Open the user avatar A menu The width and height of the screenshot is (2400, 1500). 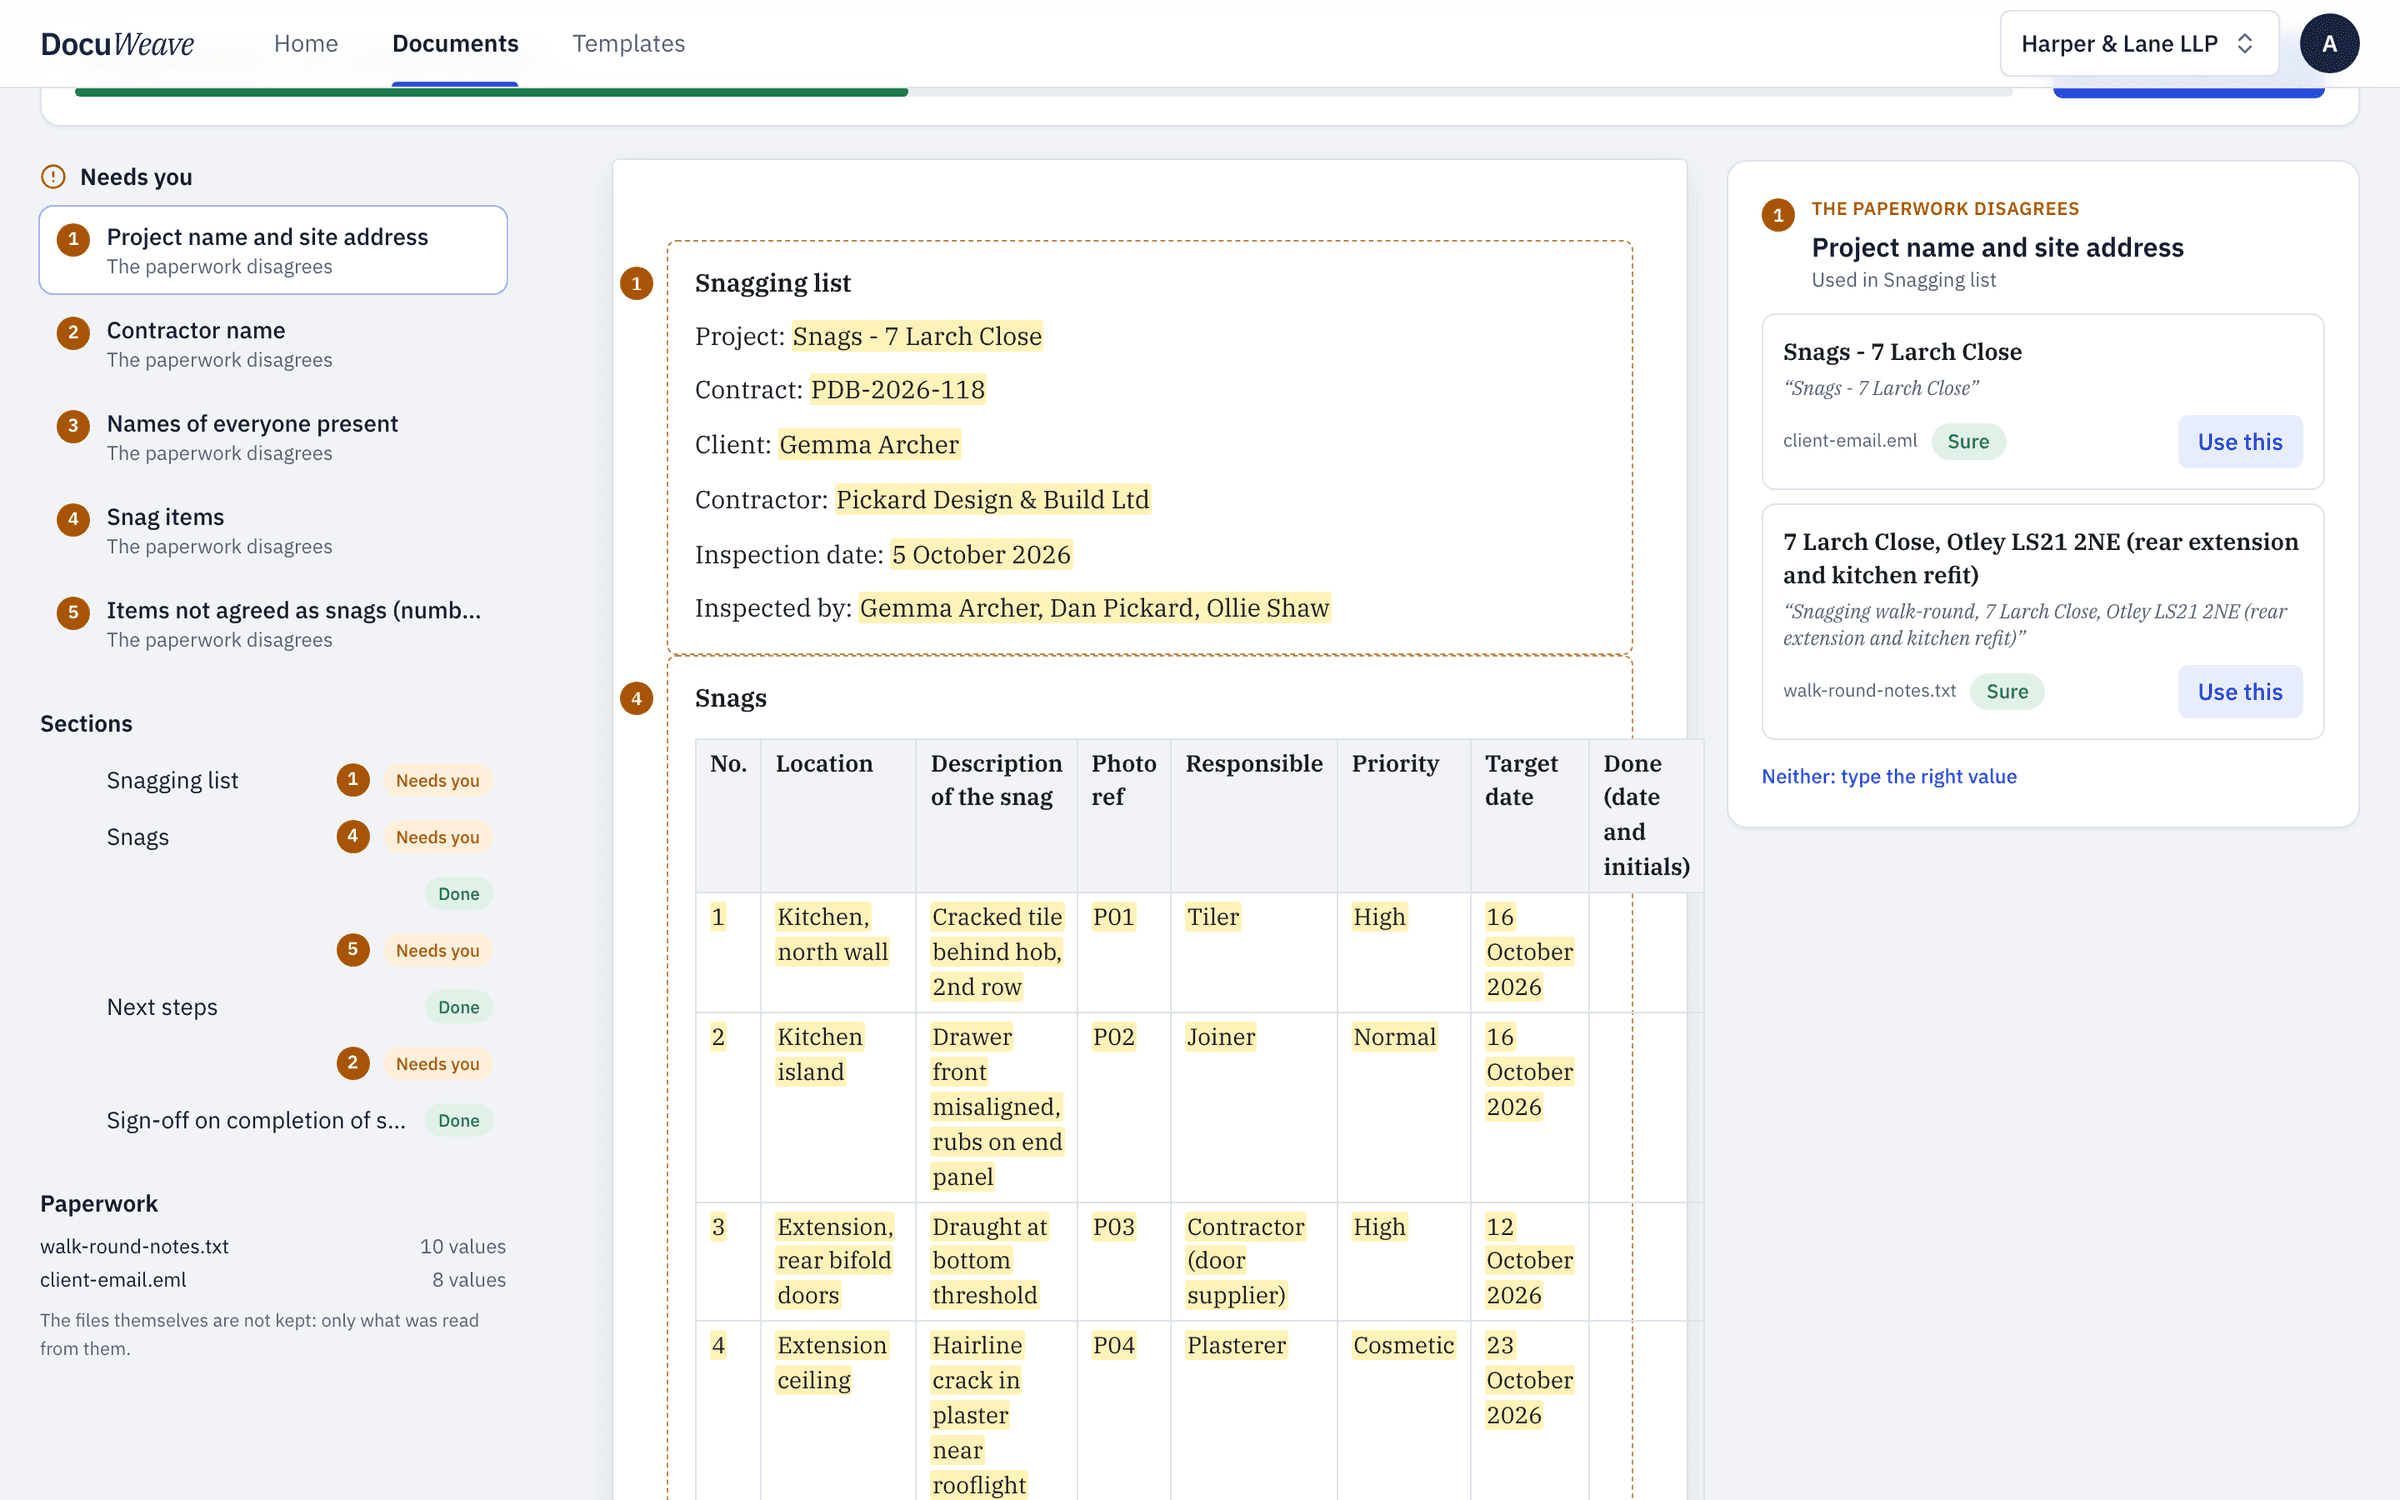click(2329, 43)
